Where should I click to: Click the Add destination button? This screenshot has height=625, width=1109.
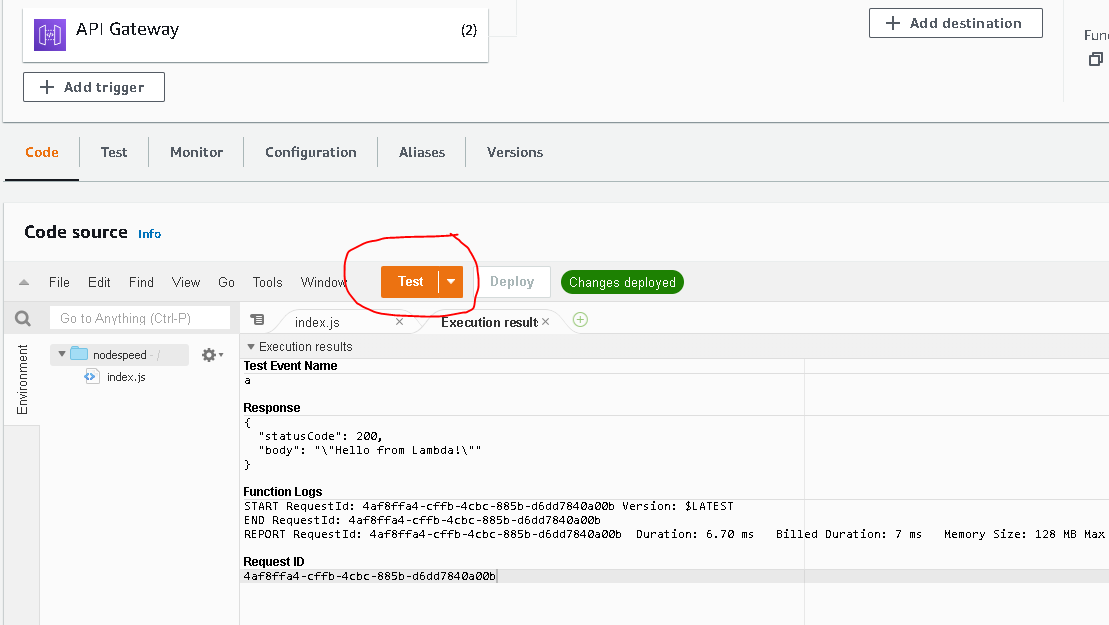coord(955,23)
